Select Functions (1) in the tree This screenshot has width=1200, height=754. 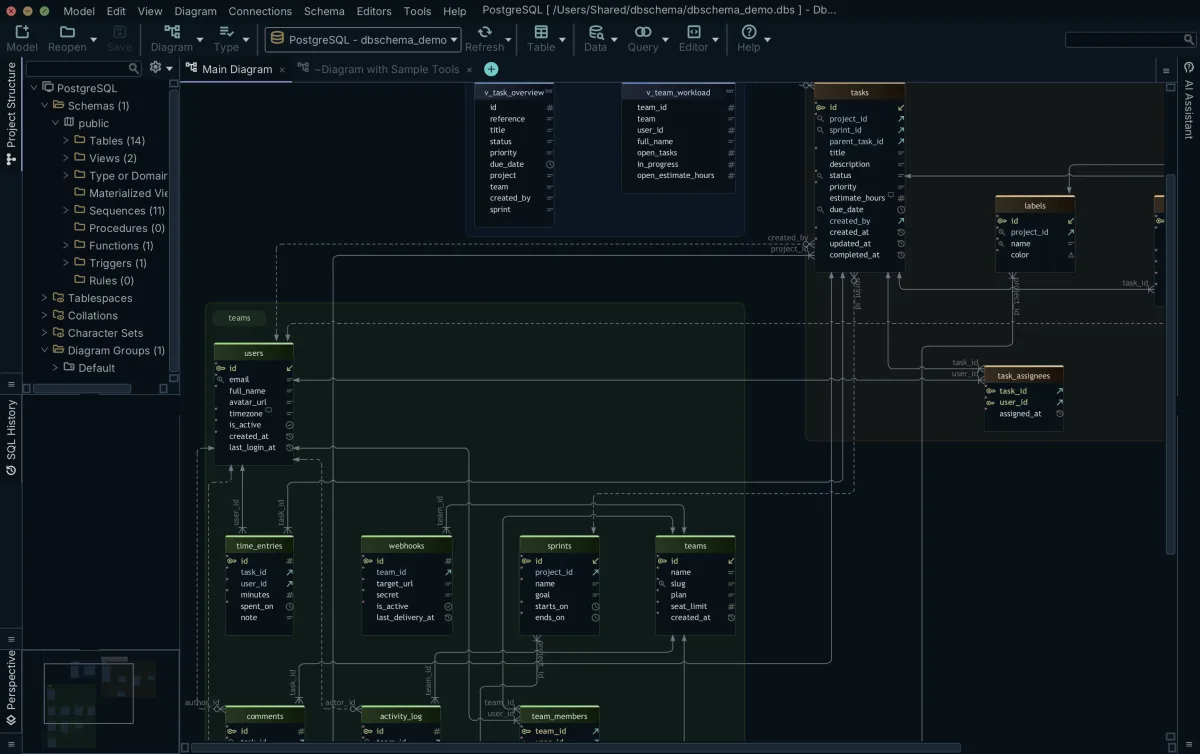121,245
